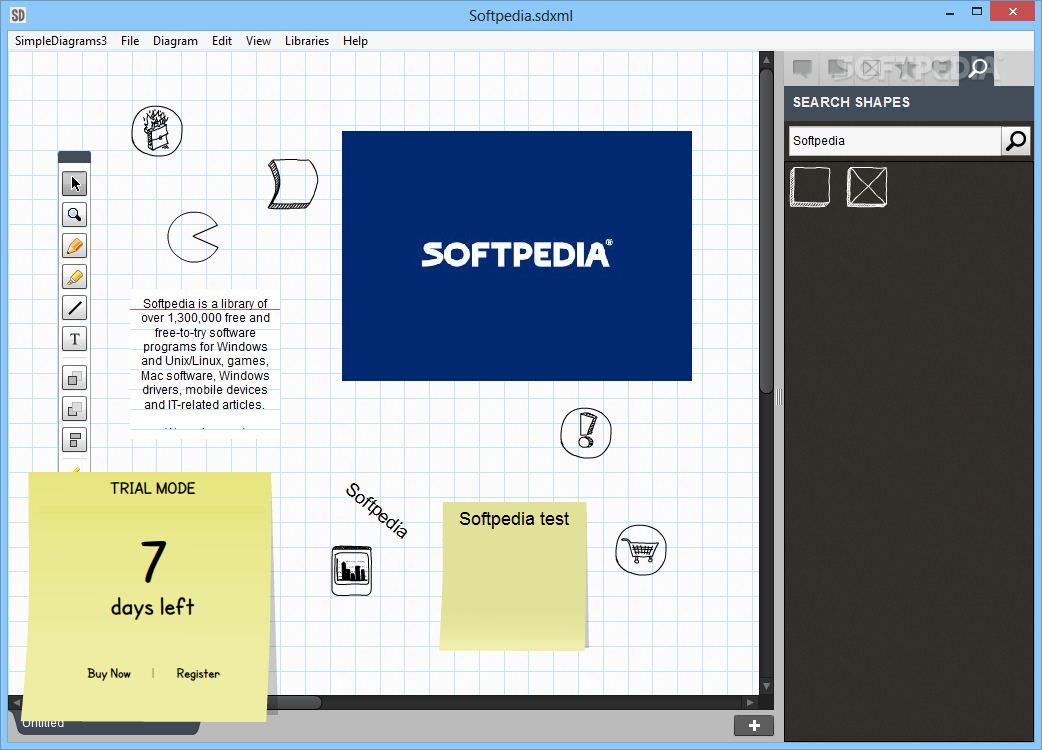Image resolution: width=1042 pixels, height=750 pixels.
Task: Click the toolbar drag handle bar
Action: [x=74, y=157]
